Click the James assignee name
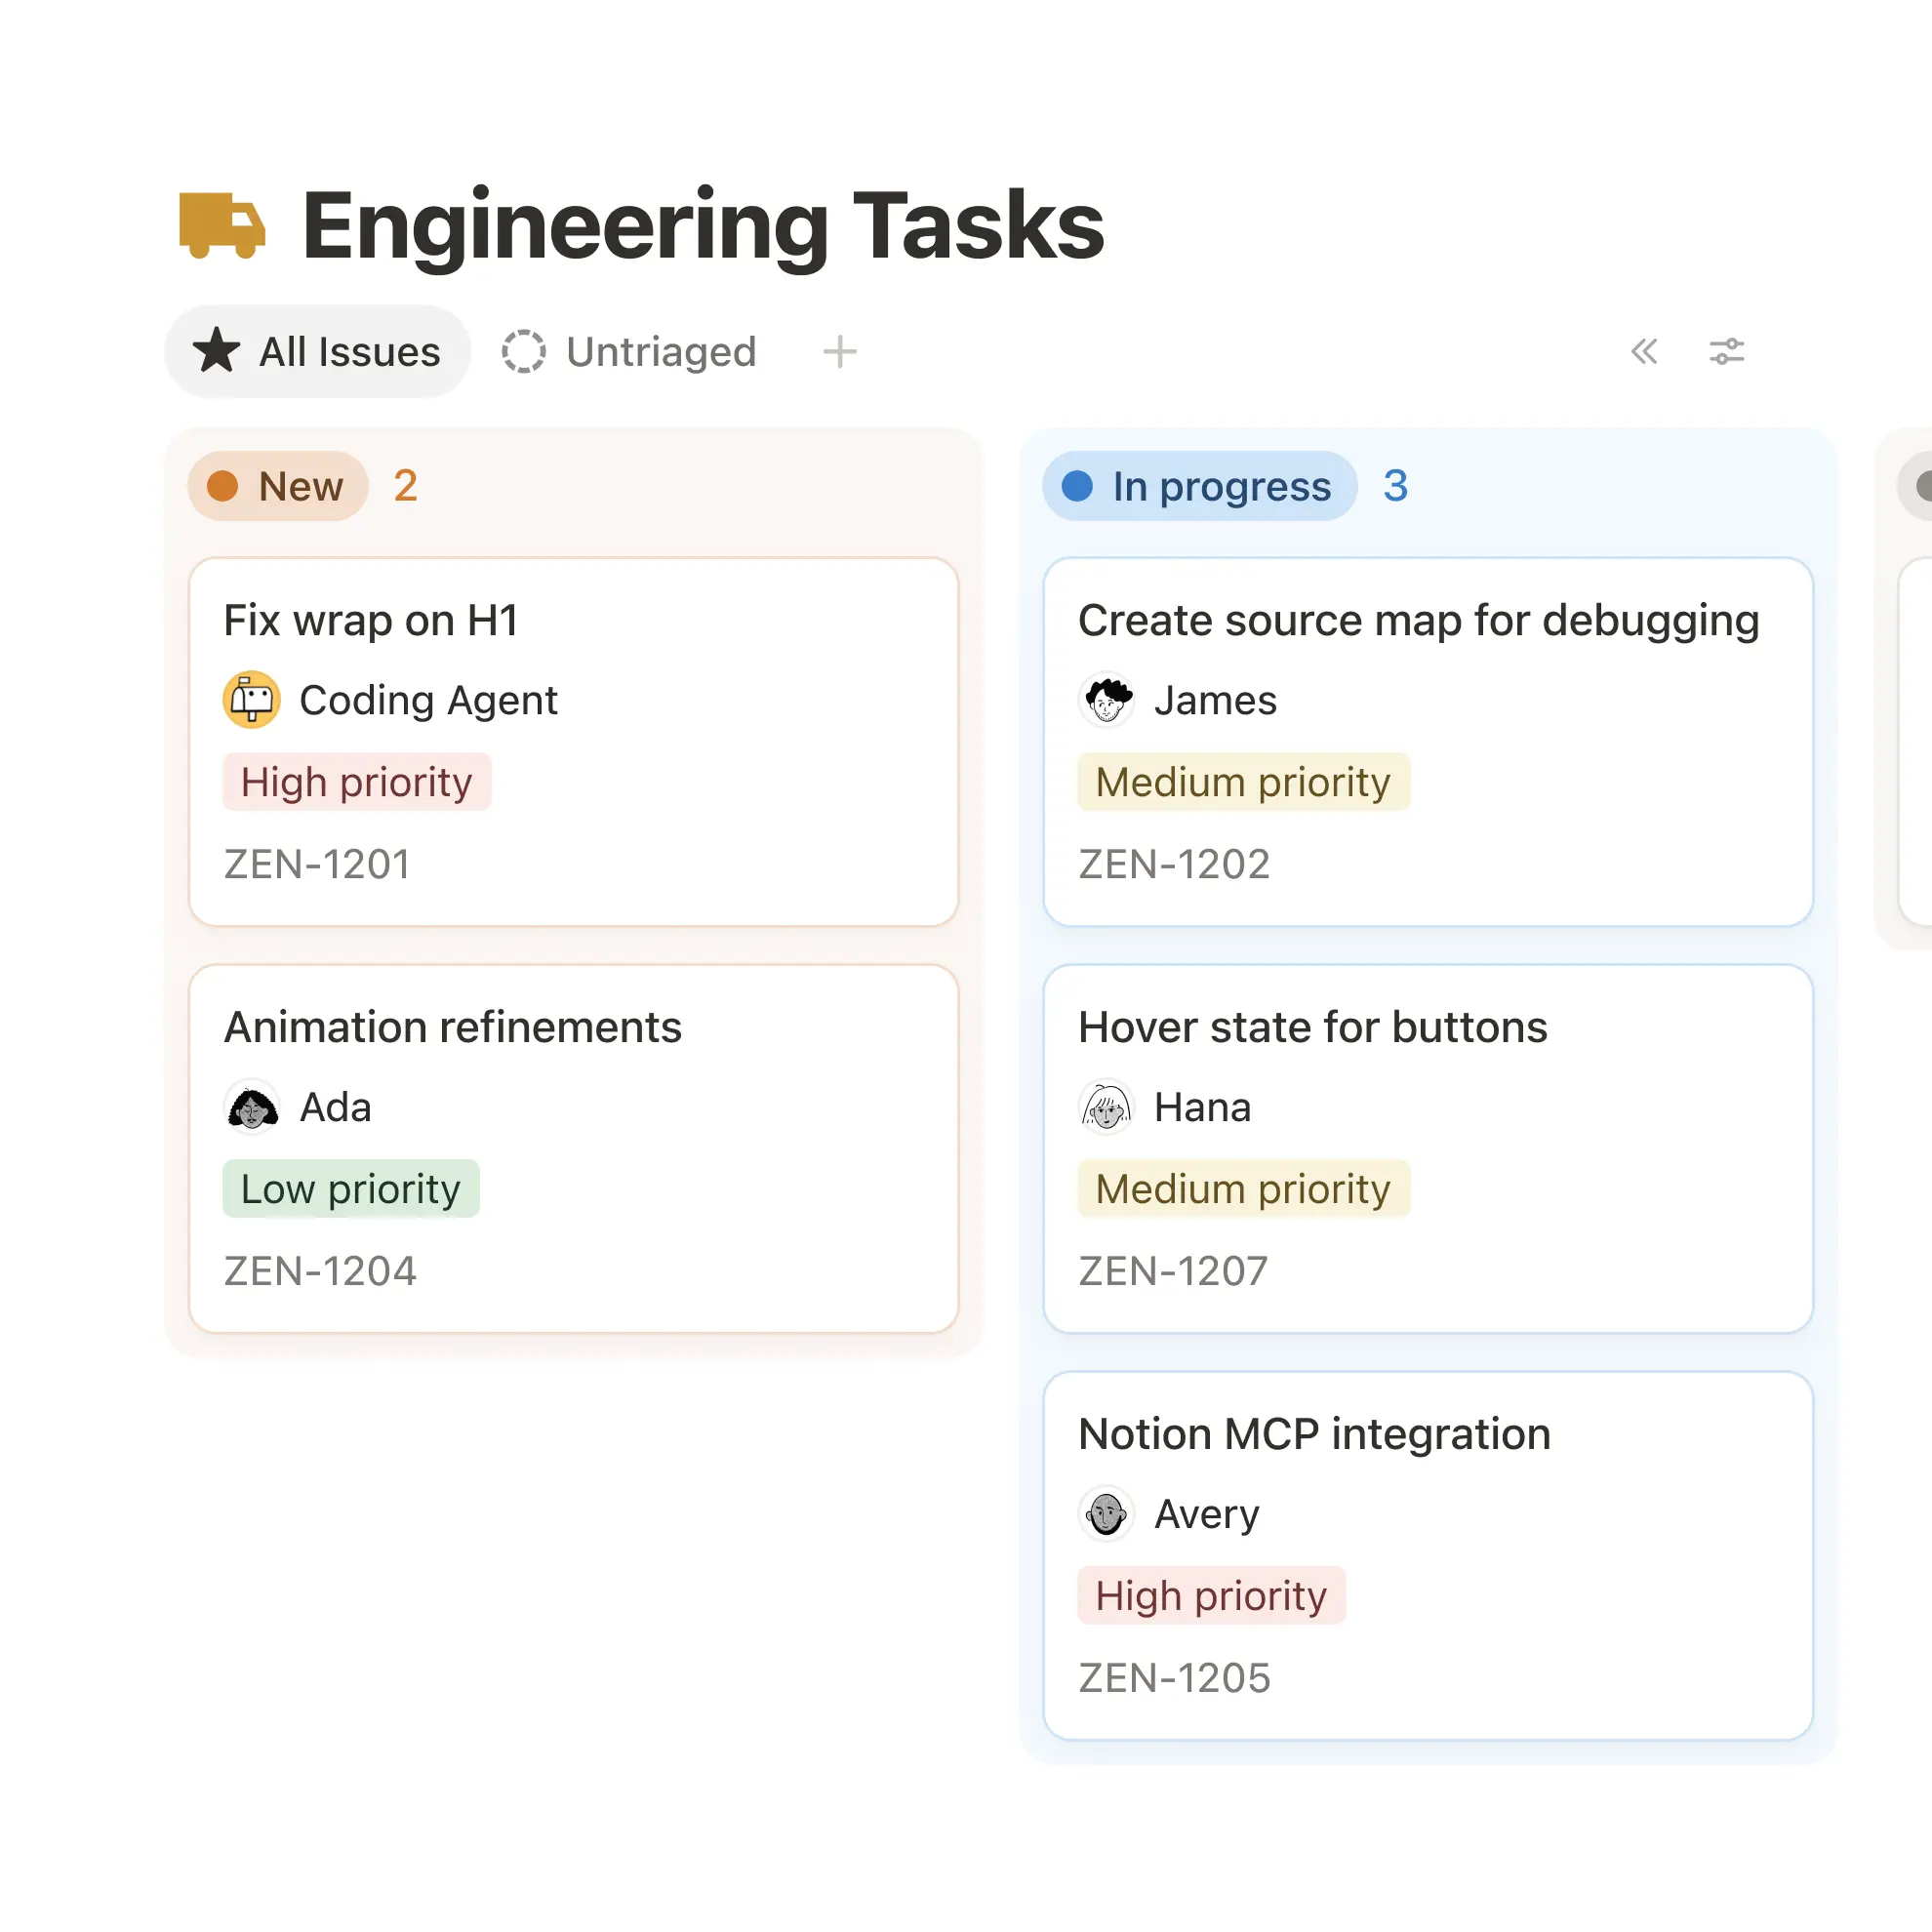Viewport: 1932px width, 1932px height. coord(1215,700)
